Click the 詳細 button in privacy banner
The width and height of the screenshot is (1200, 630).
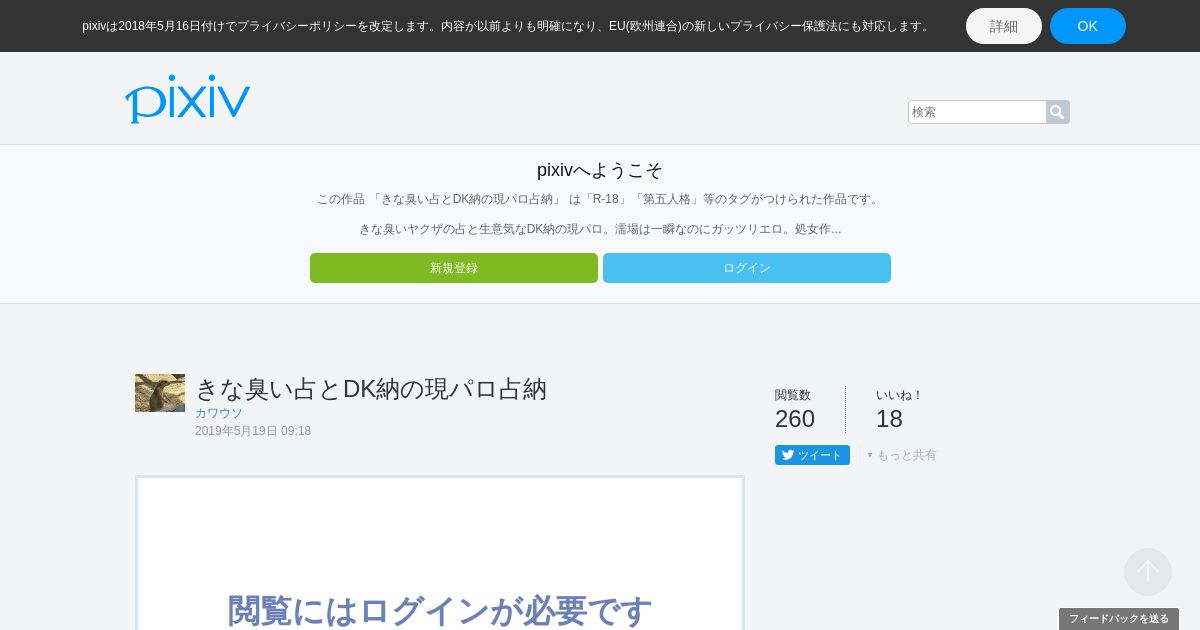pyautogui.click(x=1004, y=26)
